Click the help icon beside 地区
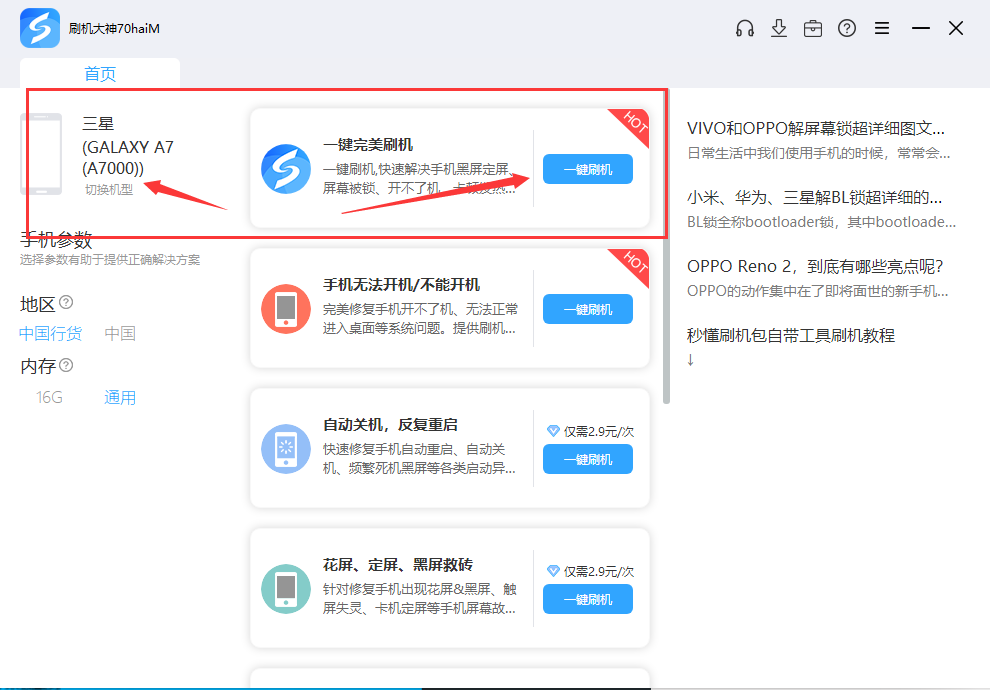Image resolution: width=990 pixels, height=690 pixels. 66,302
